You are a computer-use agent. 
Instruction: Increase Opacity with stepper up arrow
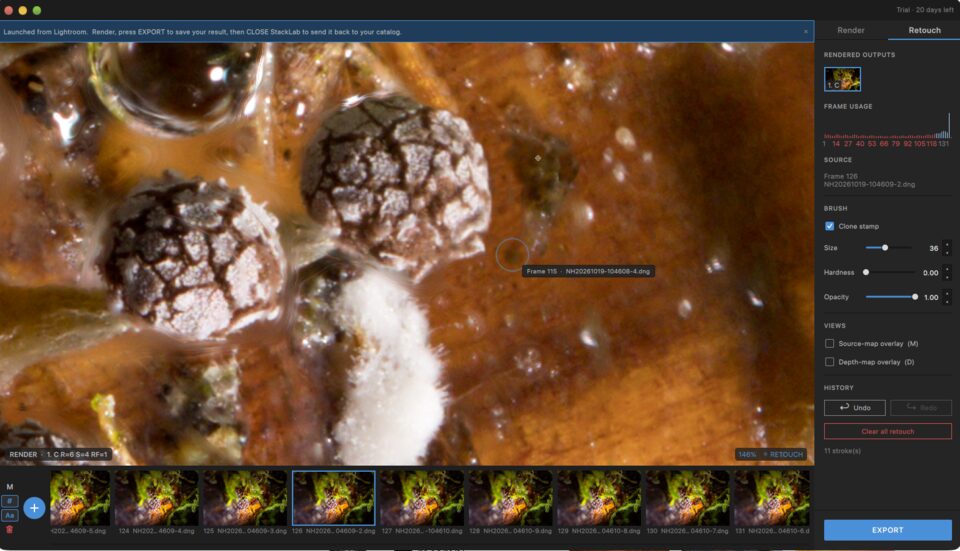pos(947,293)
